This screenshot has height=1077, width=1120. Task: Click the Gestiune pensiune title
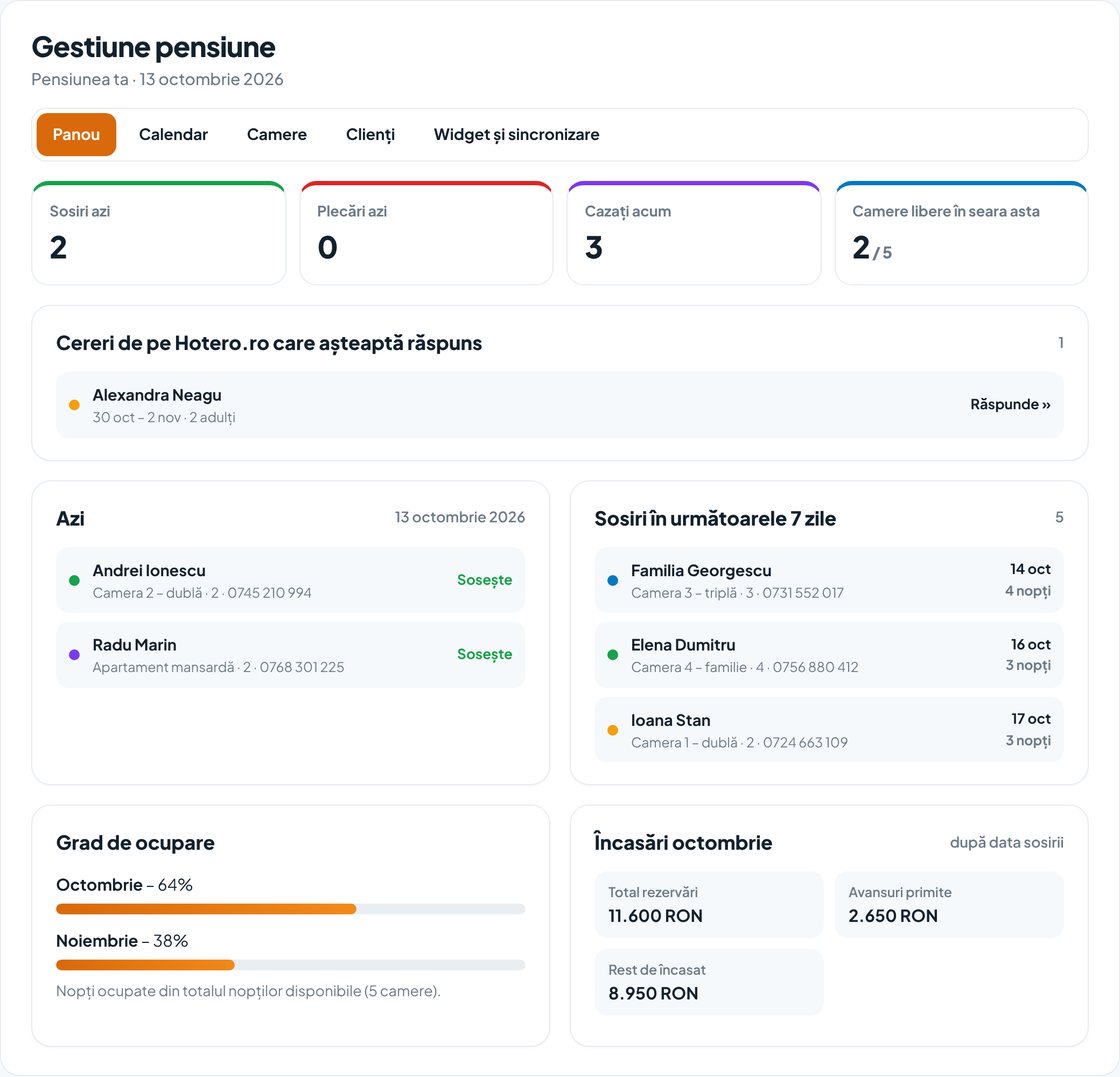(x=154, y=47)
